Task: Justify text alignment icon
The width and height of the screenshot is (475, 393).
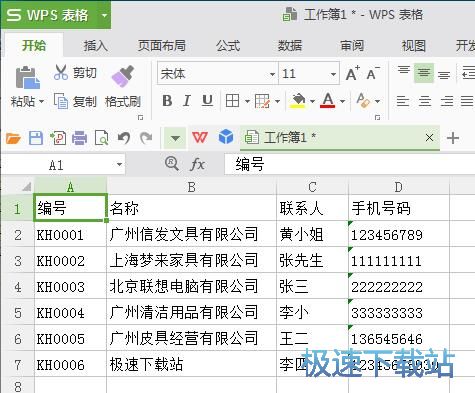Action: pyautogui.click(x=467, y=101)
